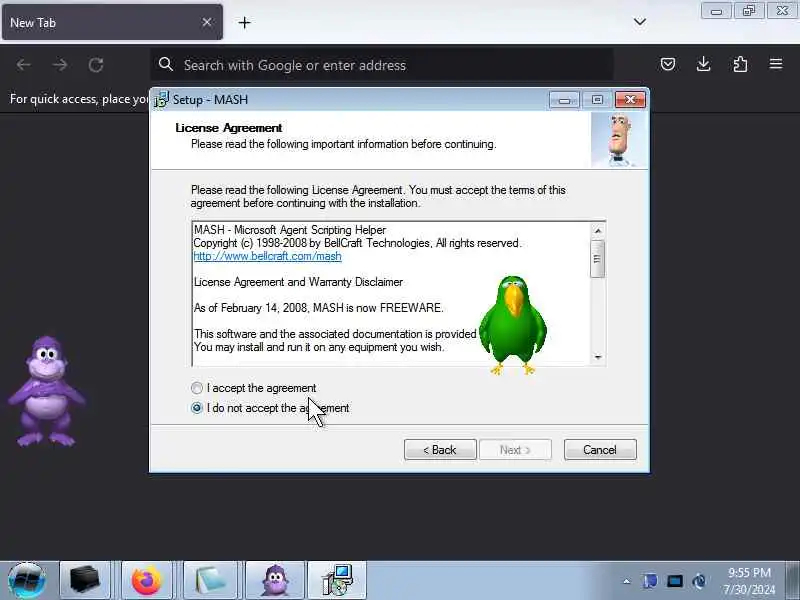Restore down the browser window
800x600 pixels.
tap(749, 11)
